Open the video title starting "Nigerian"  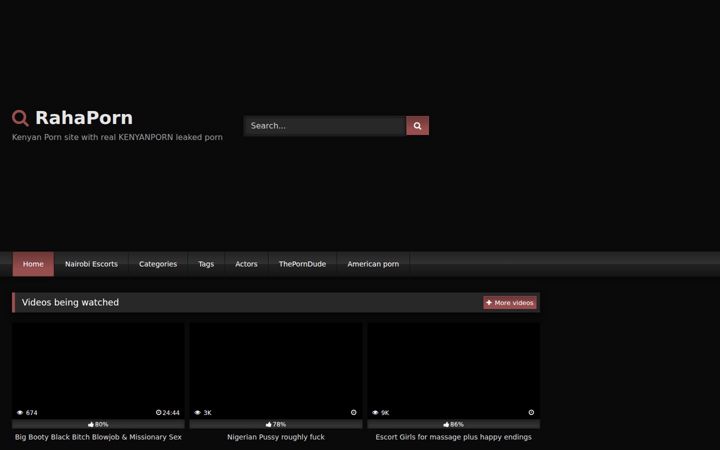276,437
